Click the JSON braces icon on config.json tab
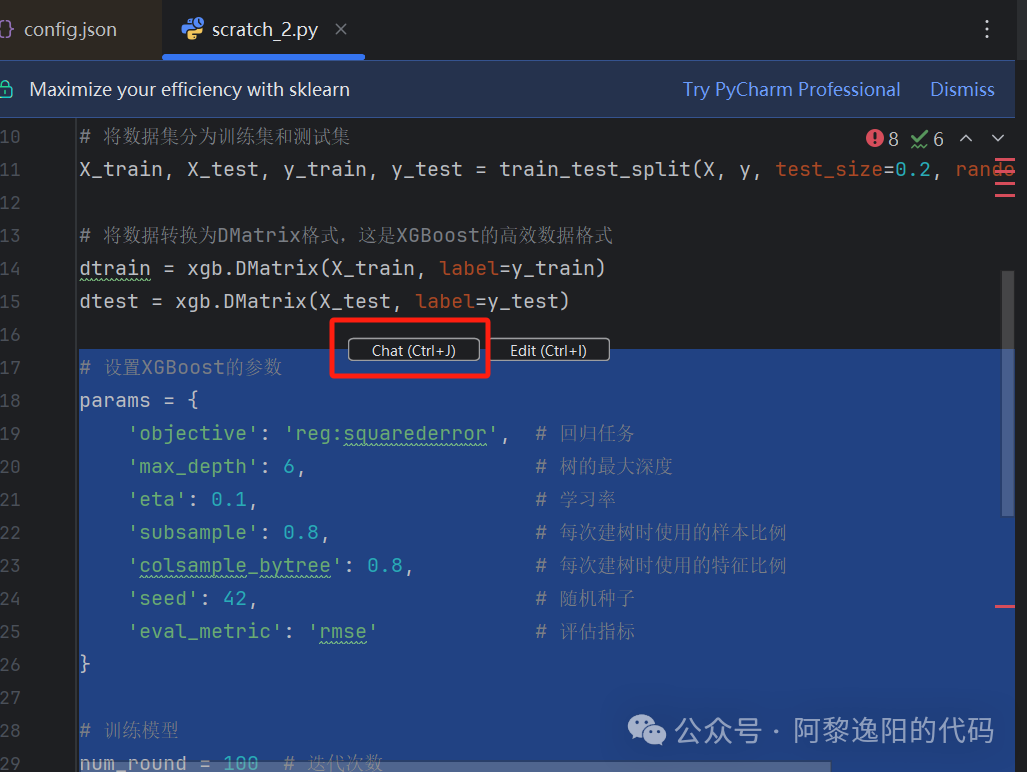The height and width of the screenshot is (772, 1027). 6,29
